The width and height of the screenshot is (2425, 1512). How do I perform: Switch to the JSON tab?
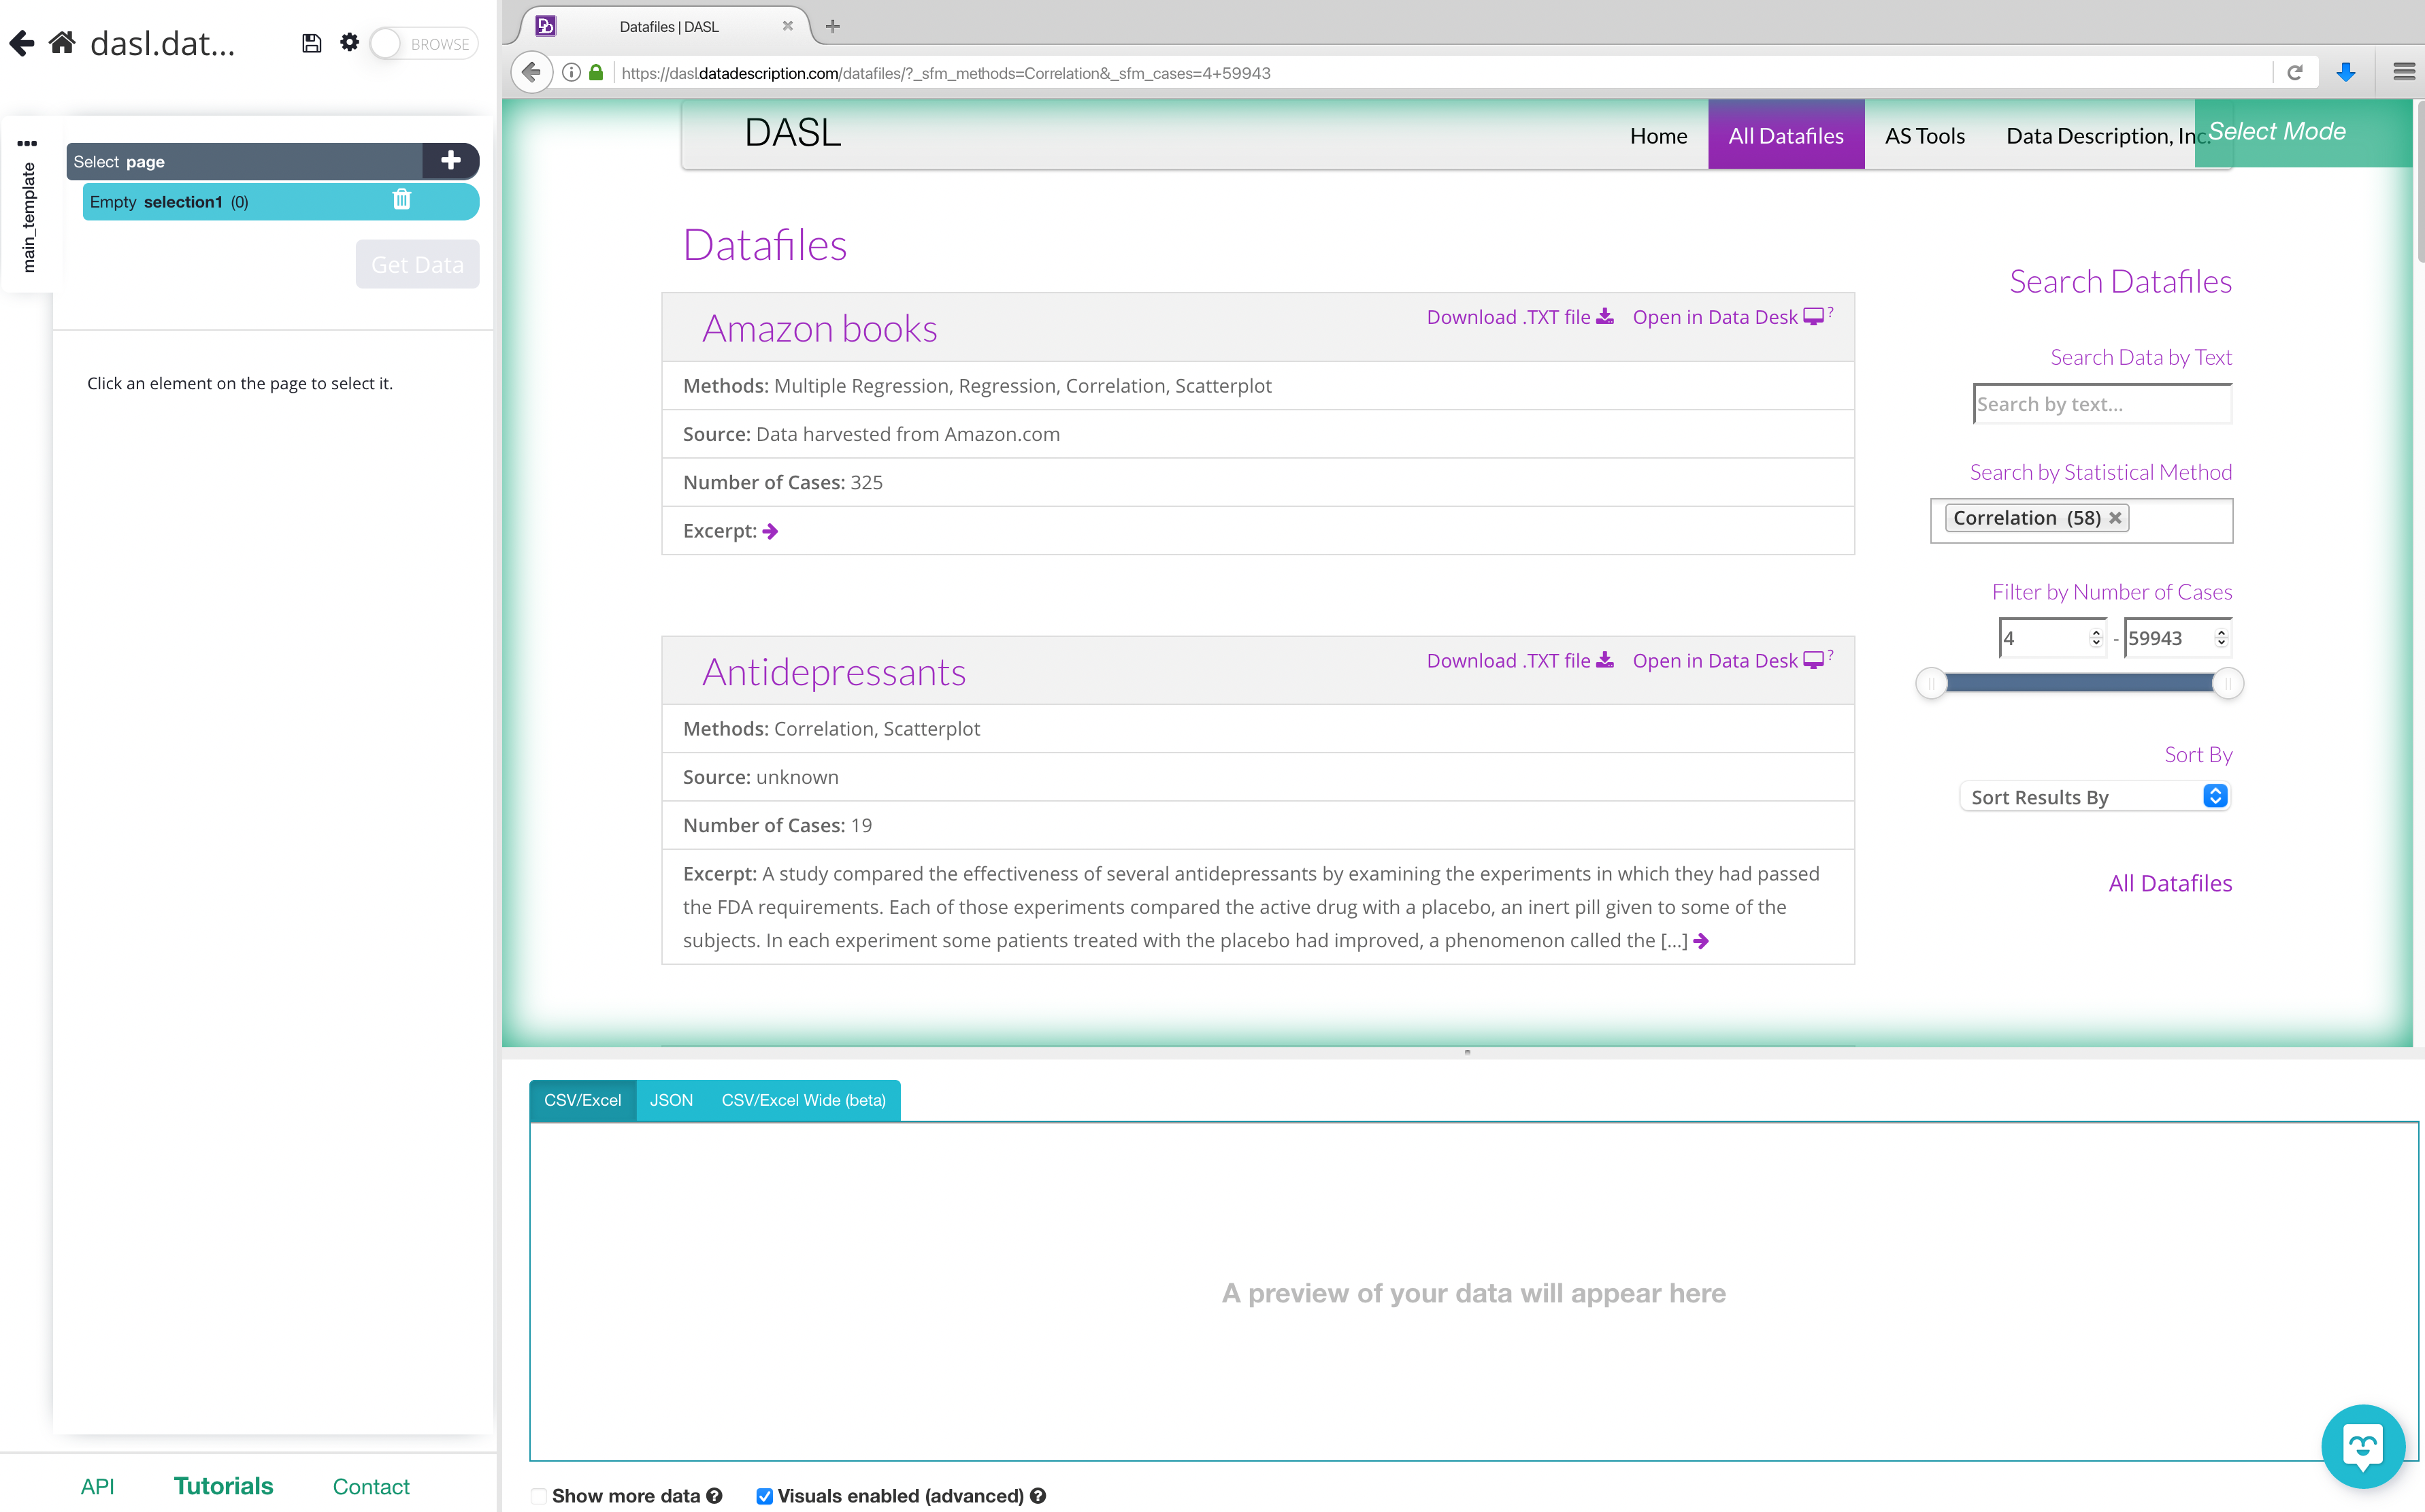(671, 1100)
